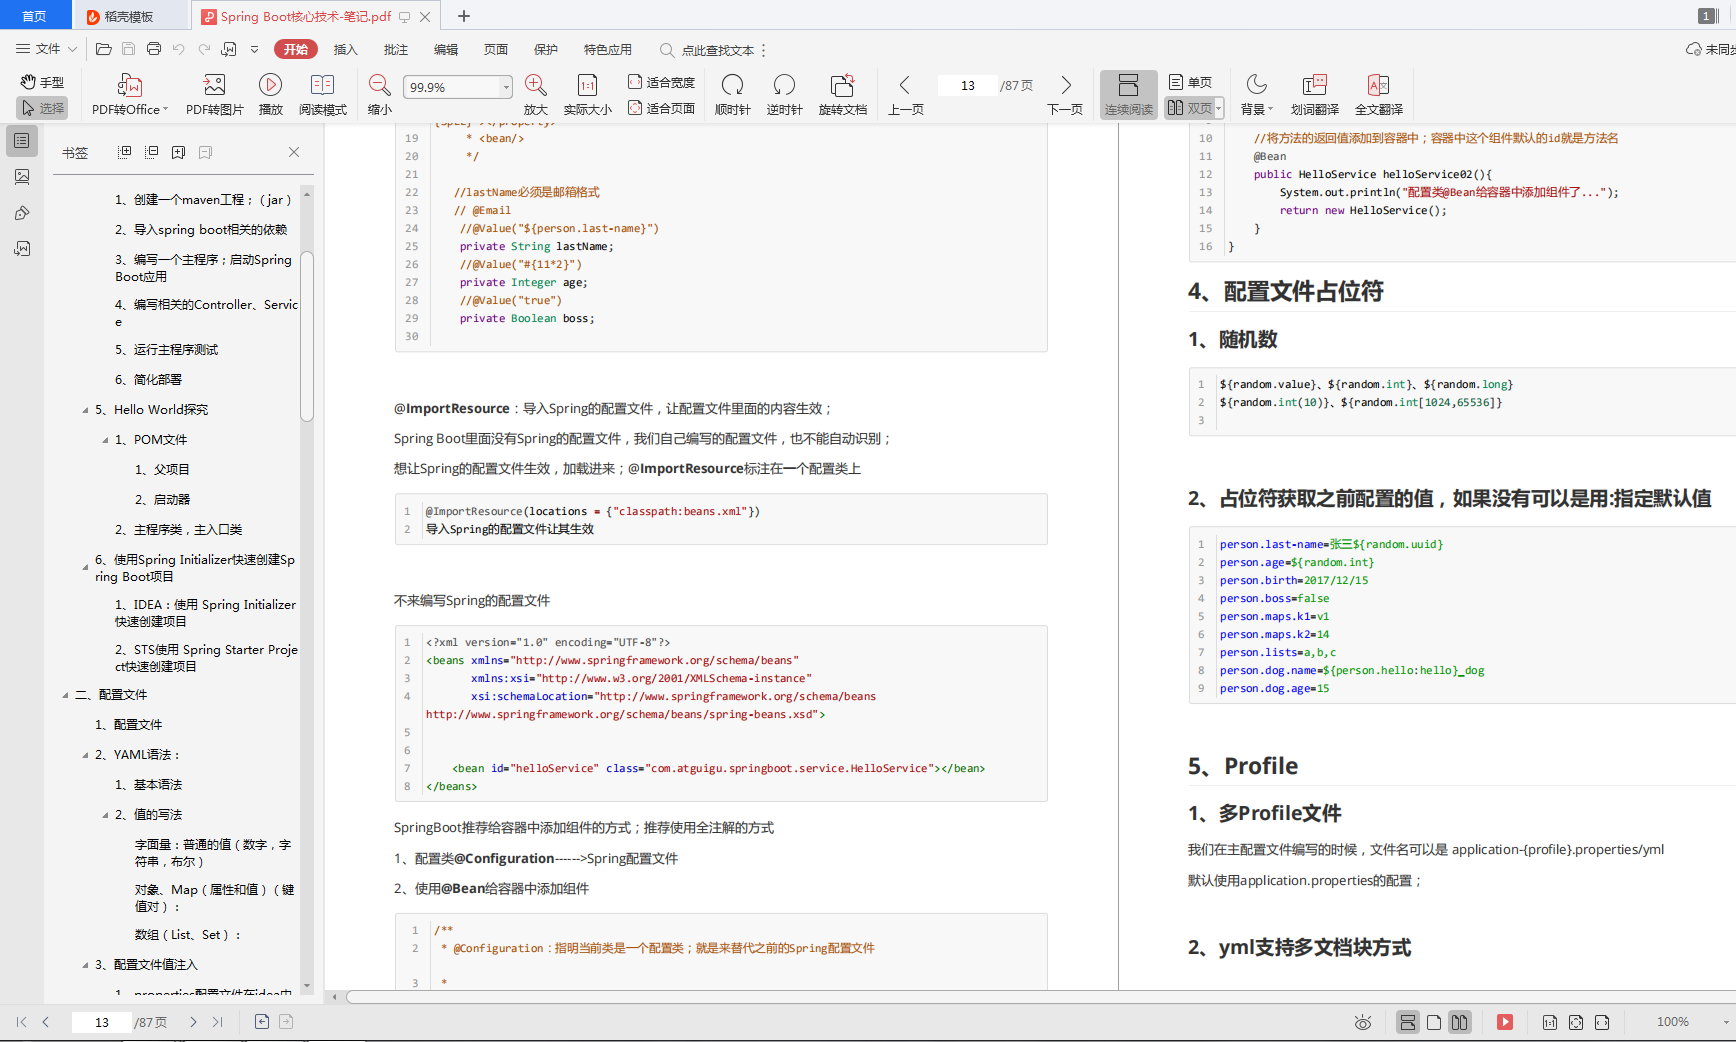Open the quick access toolbar dropdown arrow
Screen dimensions: 1736x1042
point(254,49)
